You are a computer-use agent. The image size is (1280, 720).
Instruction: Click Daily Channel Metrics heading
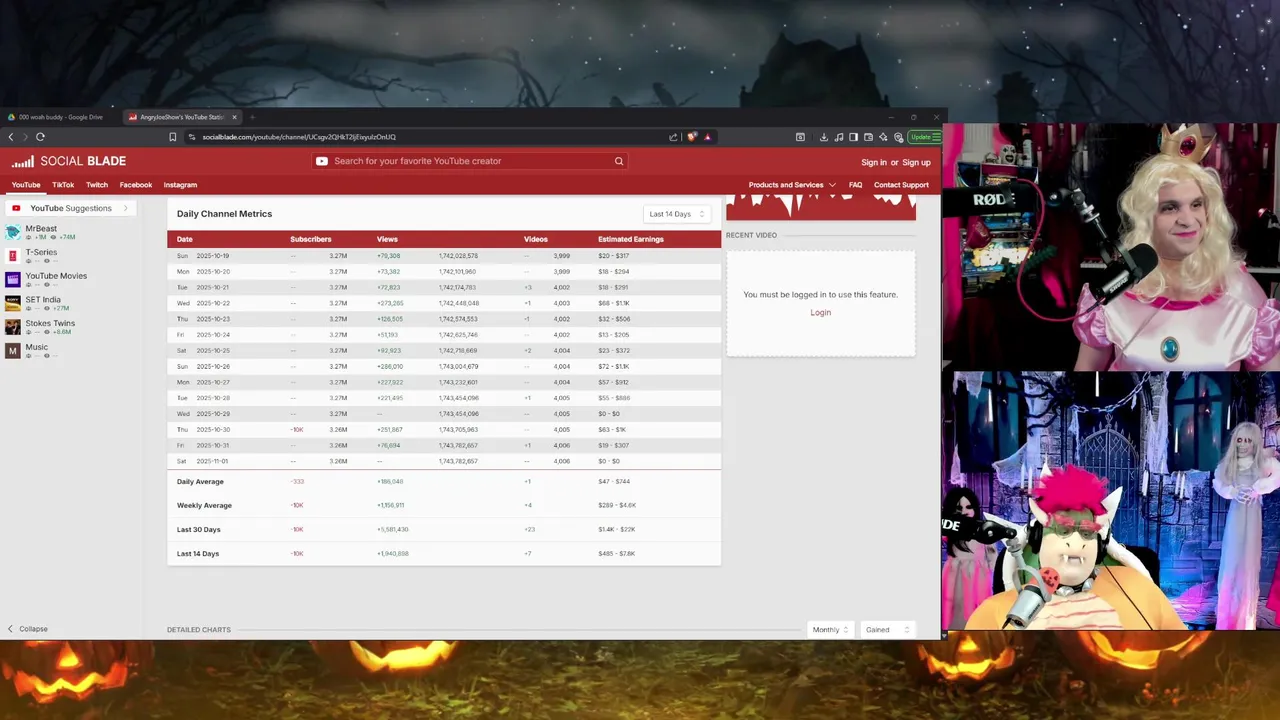pyautogui.click(x=224, y=214)
